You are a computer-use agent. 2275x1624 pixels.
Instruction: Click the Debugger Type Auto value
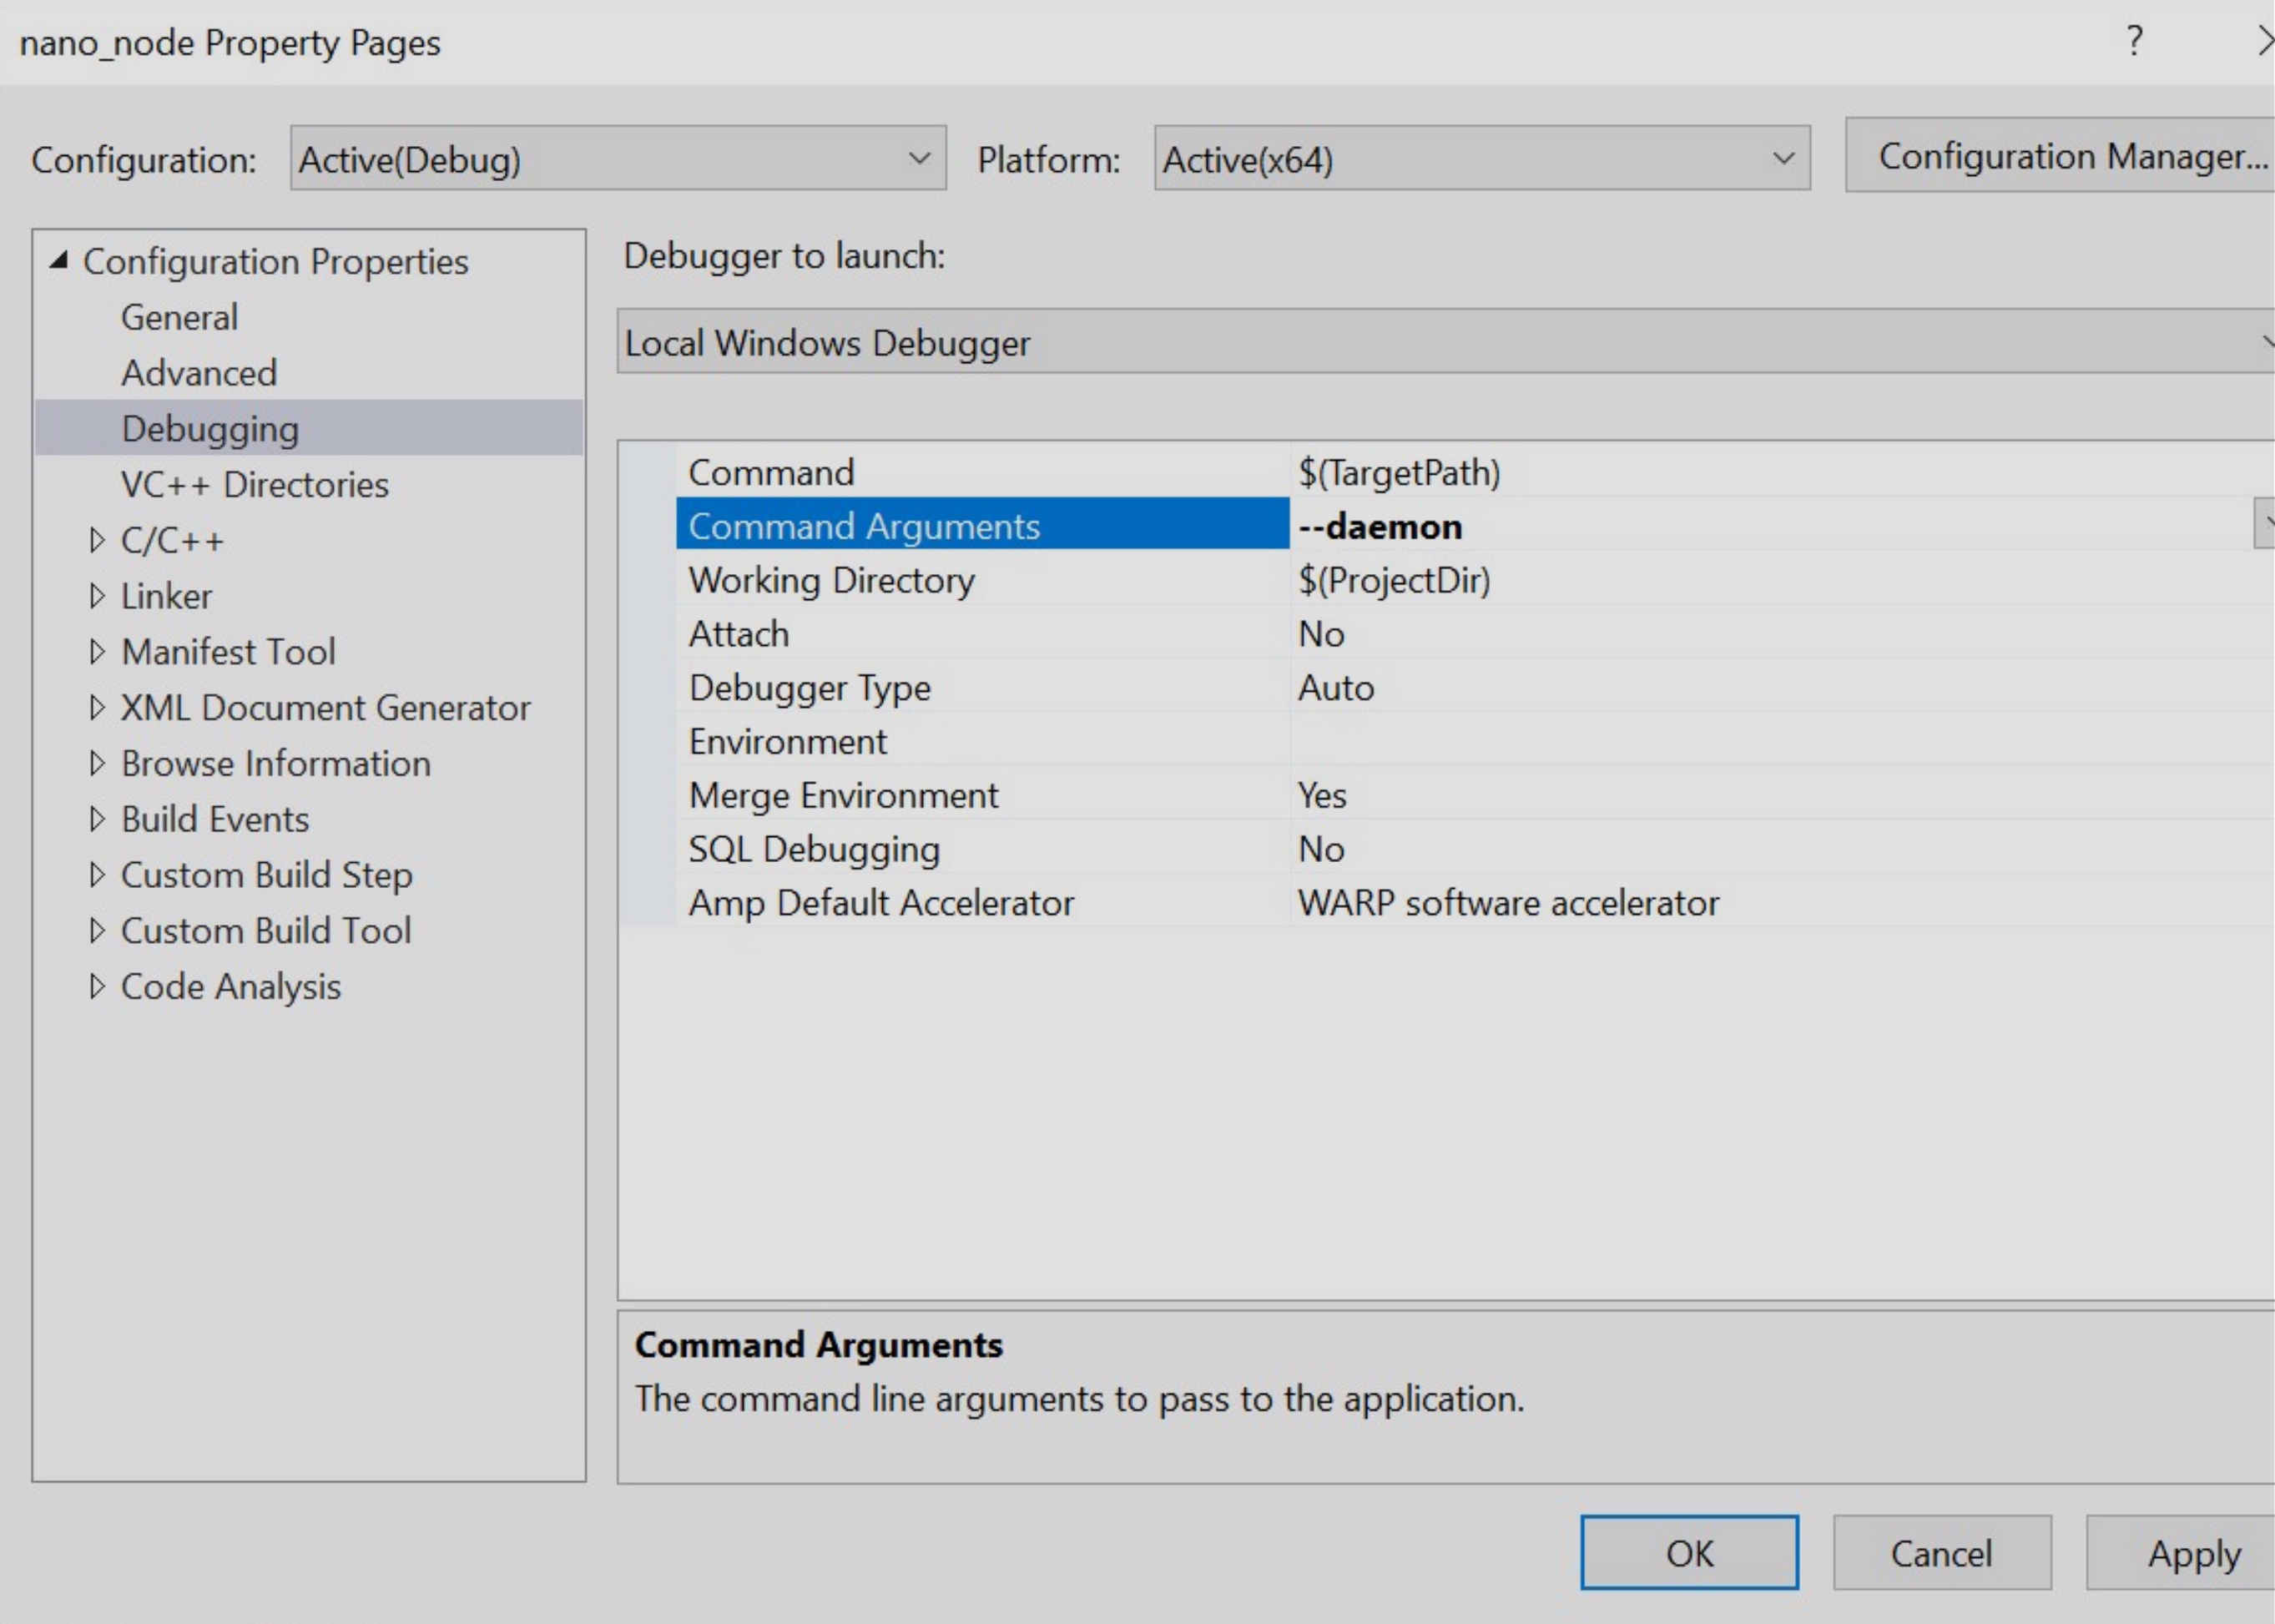coord(1336,688)
